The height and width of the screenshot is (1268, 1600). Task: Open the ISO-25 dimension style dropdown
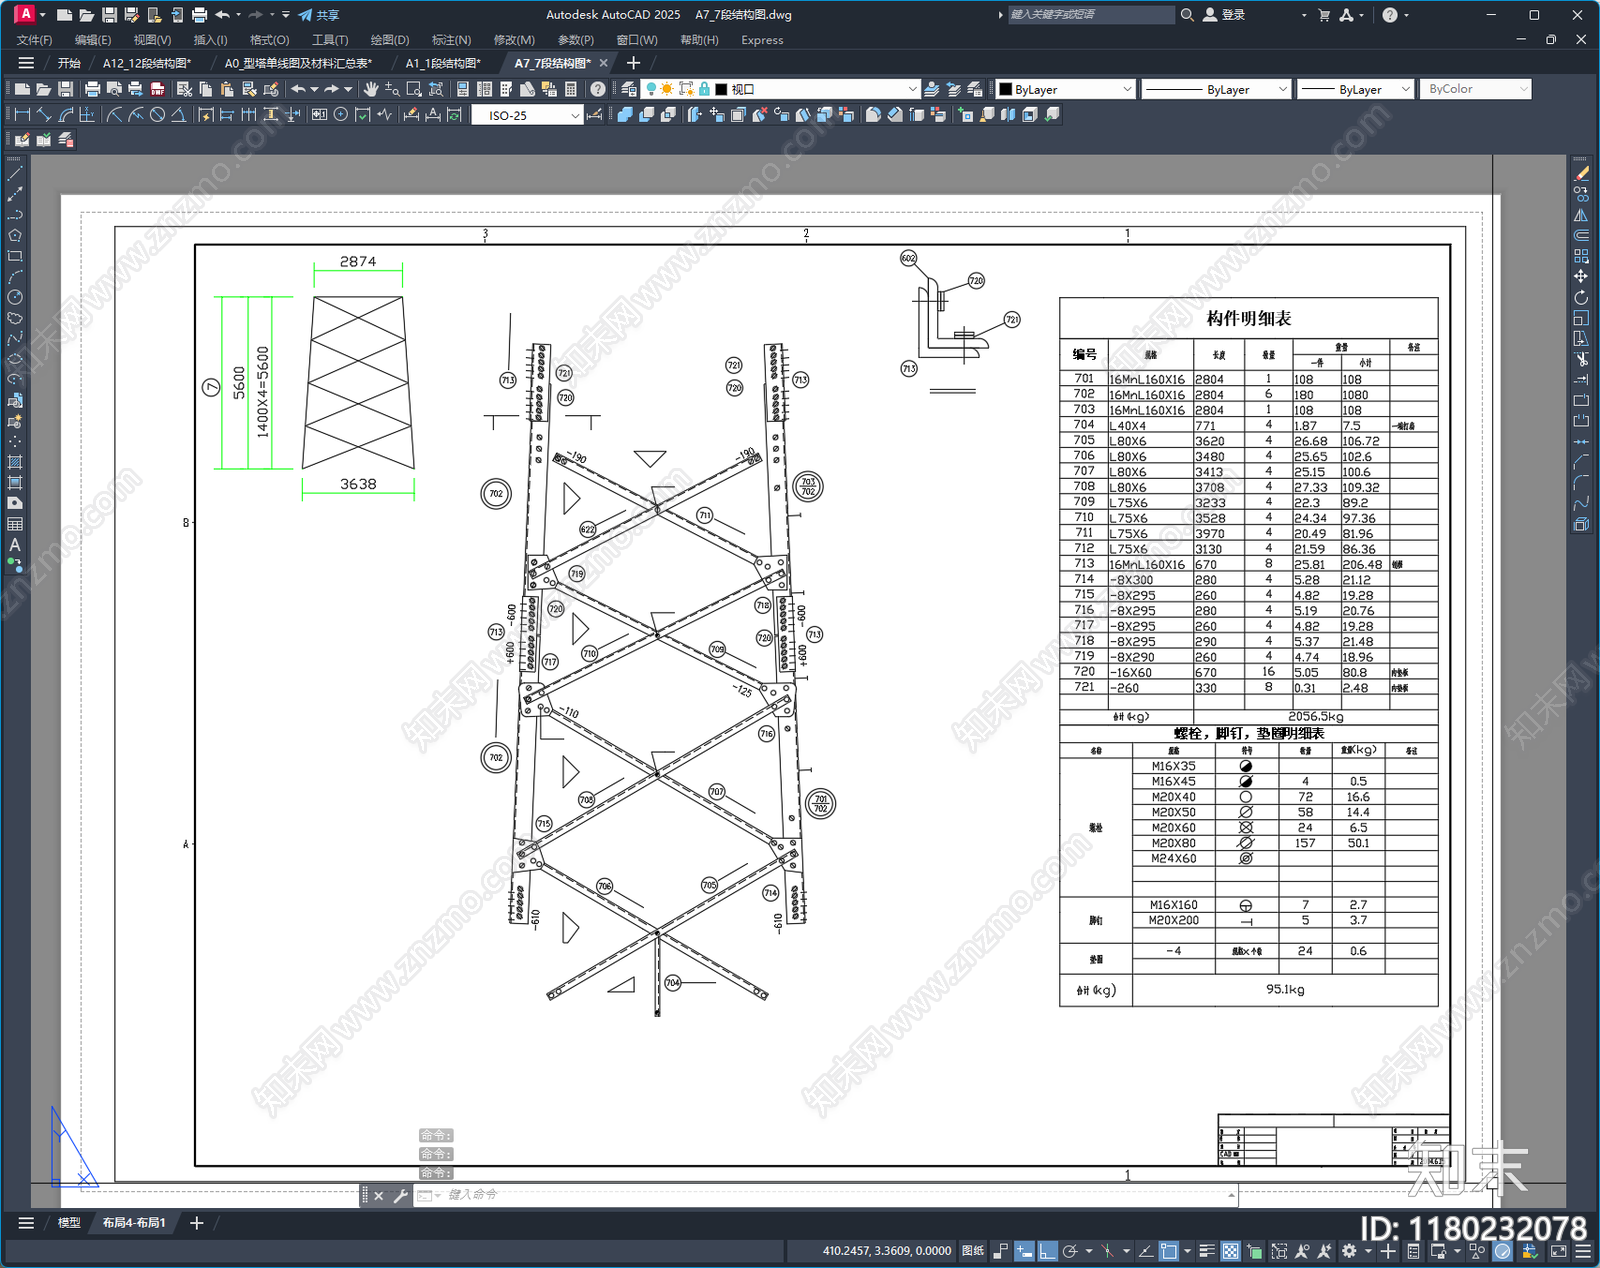click(527, 115)
